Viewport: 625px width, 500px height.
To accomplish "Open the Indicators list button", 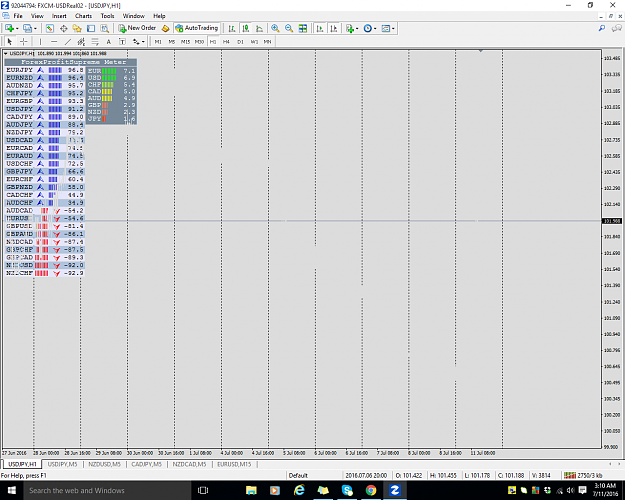I will click(350, 28).
